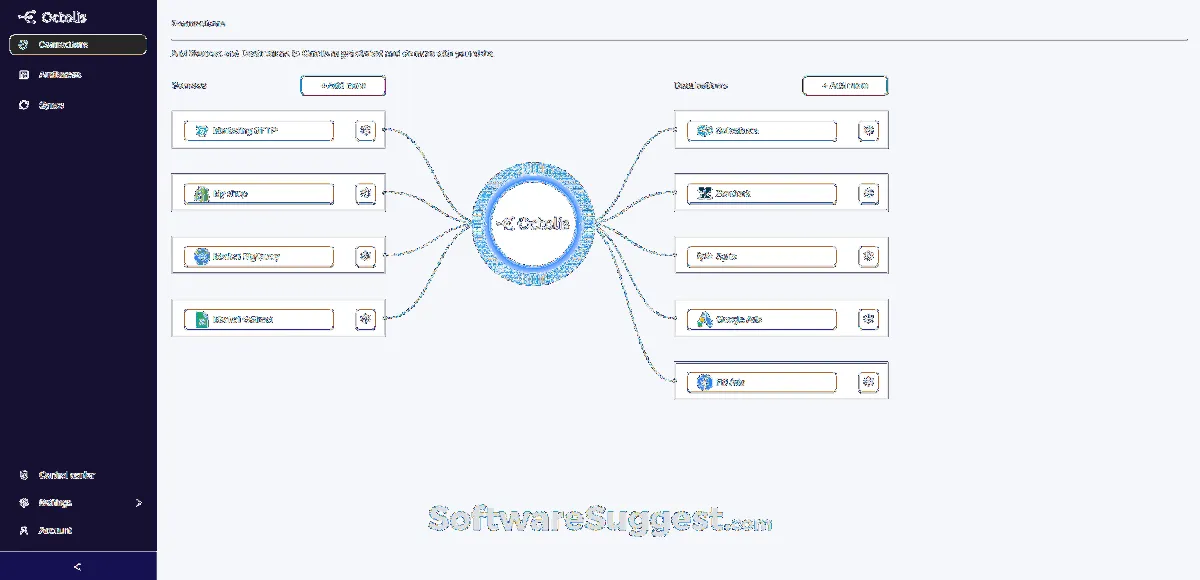
Task: Click the Octolis logo in sidebar header
Action: pyautogui.click(x=52, y=17)
